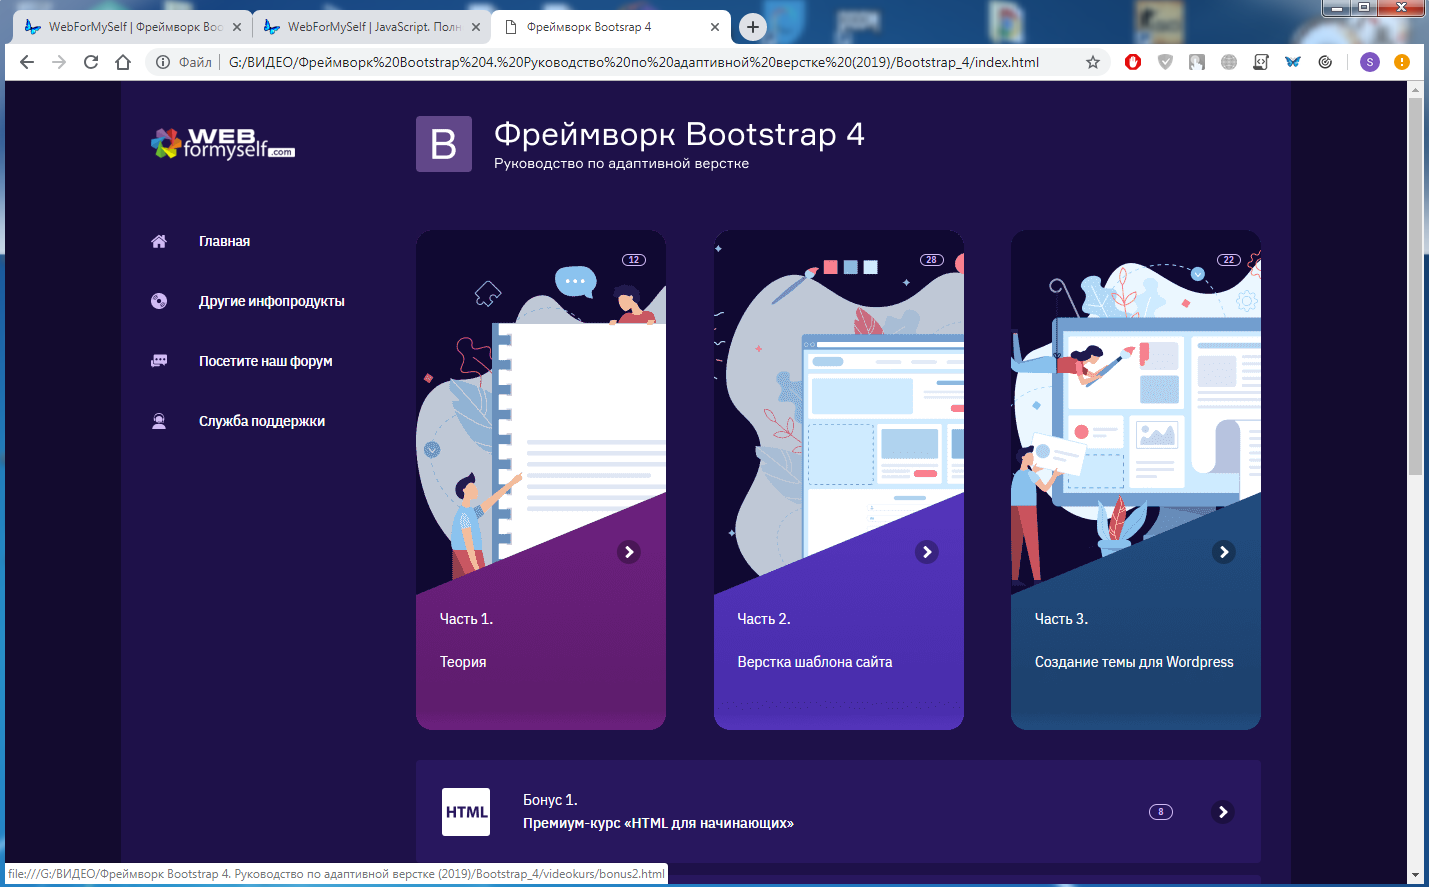
Task: Click the 22 lessons badge on Часть 3
Action: click(1229, 260)
